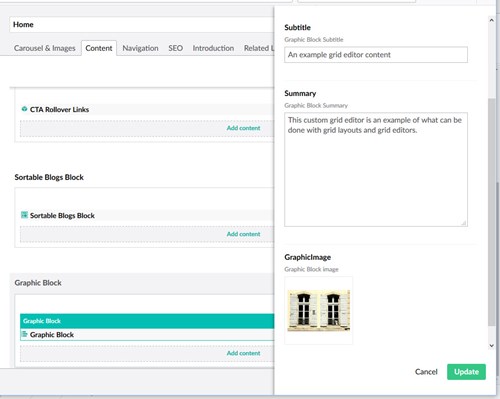This screenshot has height=399, width=500.
Task: Add content under Sortable Blogs Block
Action: [x=243, y=234]
